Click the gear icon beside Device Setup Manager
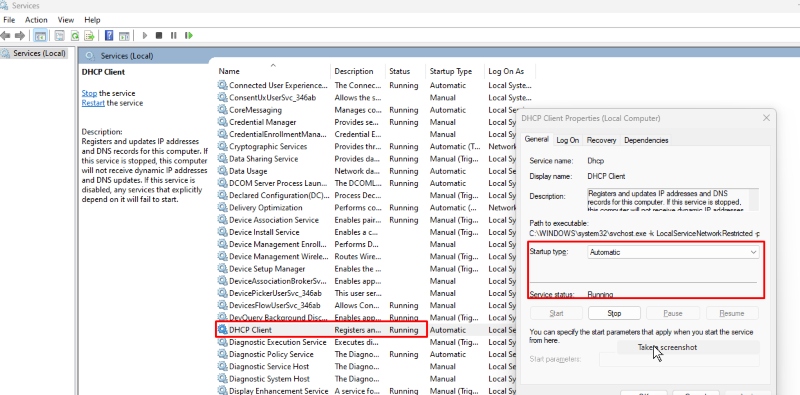Image resolution: width=800 pixels, height=395 pixels. [222, 269]
